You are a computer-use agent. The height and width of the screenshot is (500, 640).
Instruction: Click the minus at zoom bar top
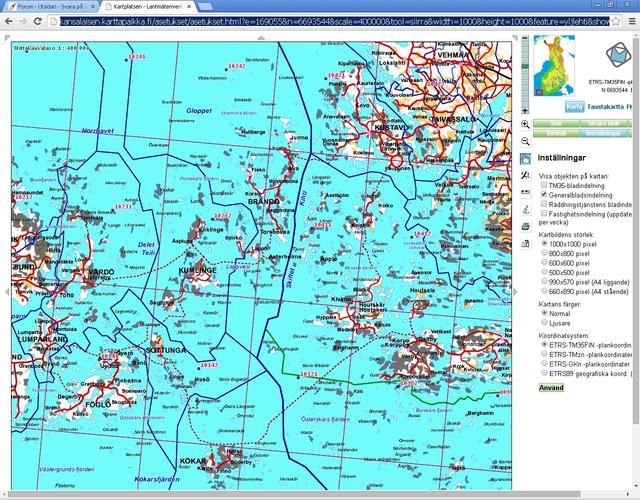point(527,37)
